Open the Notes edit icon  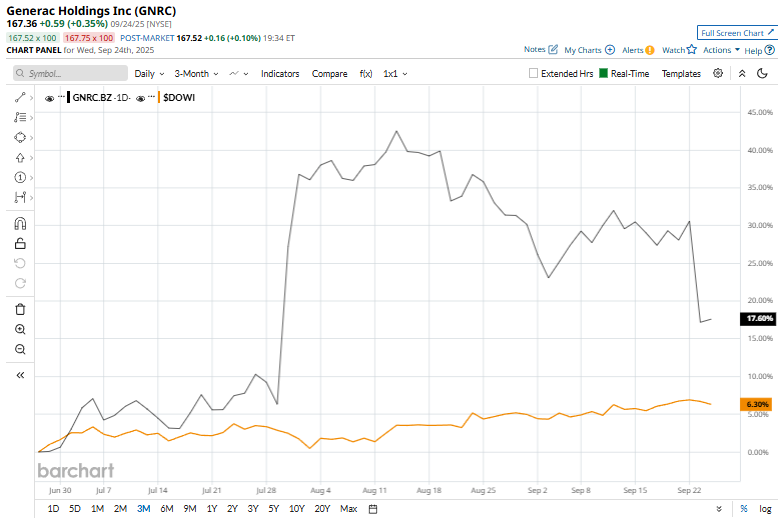[553, 49]
